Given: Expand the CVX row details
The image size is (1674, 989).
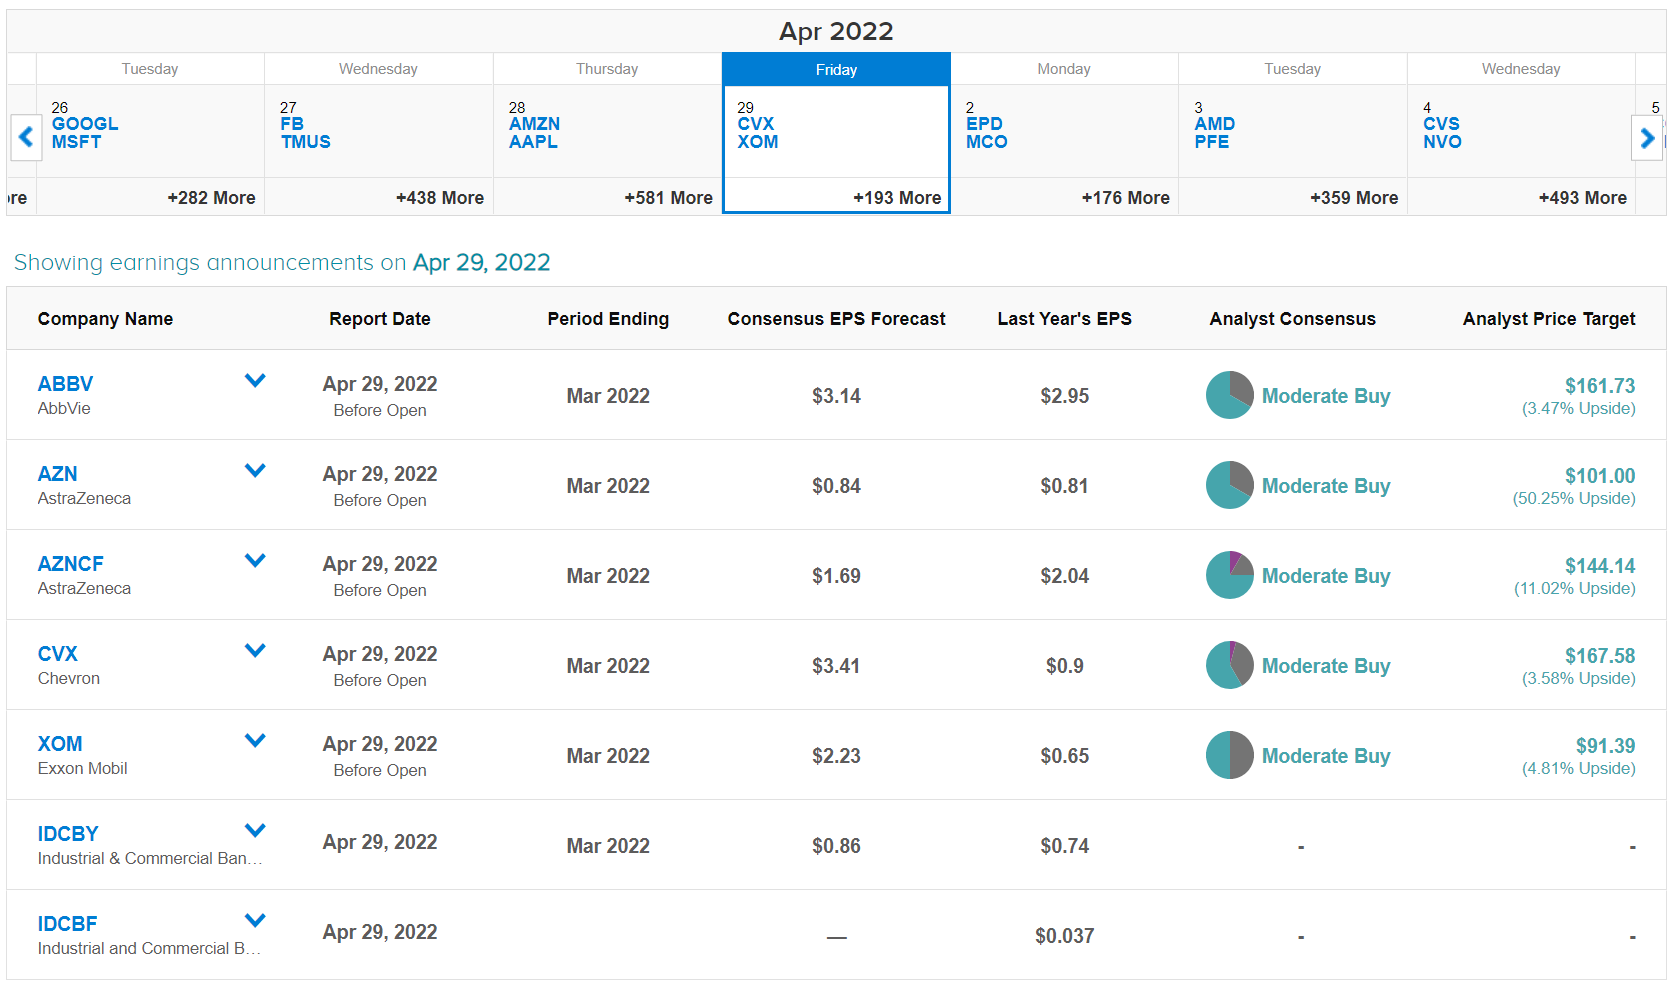Looking at the screenshot, I should 255,650.
